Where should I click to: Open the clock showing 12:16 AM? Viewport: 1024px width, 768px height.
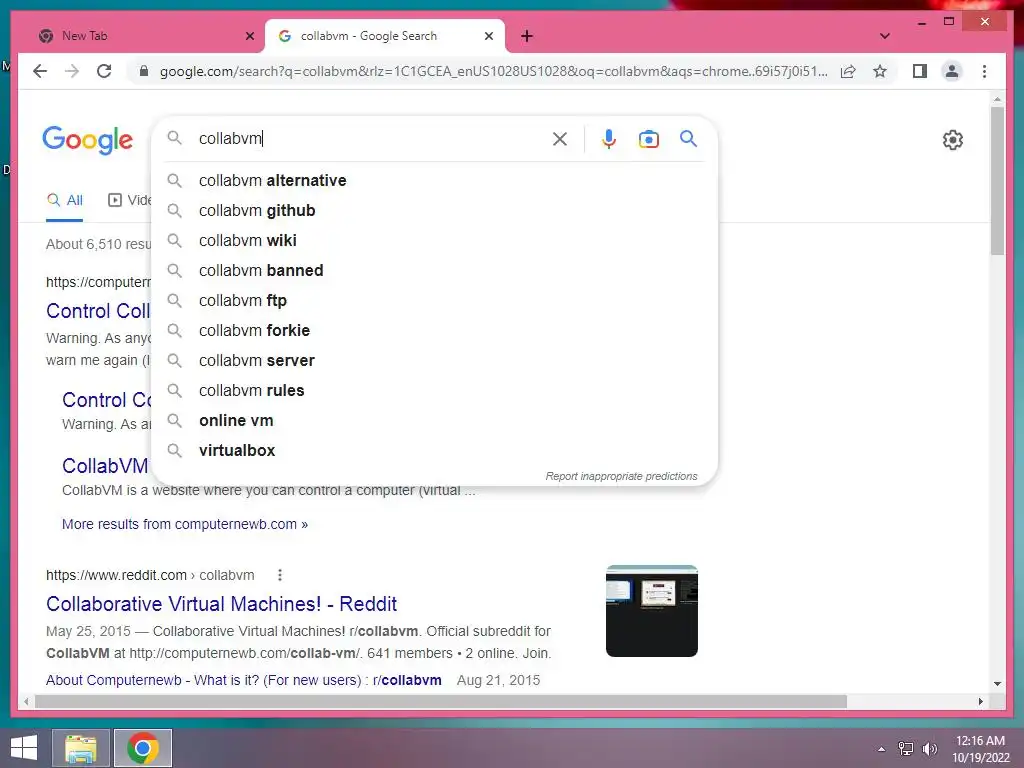click(x=980, y=749)
